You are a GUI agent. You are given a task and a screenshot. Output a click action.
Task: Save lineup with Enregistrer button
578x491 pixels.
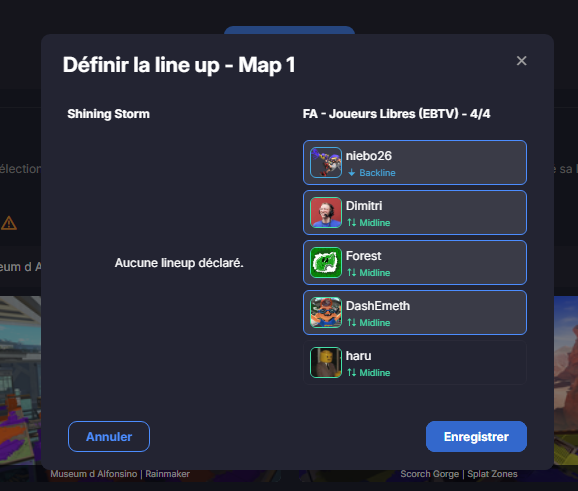point(476,436)
